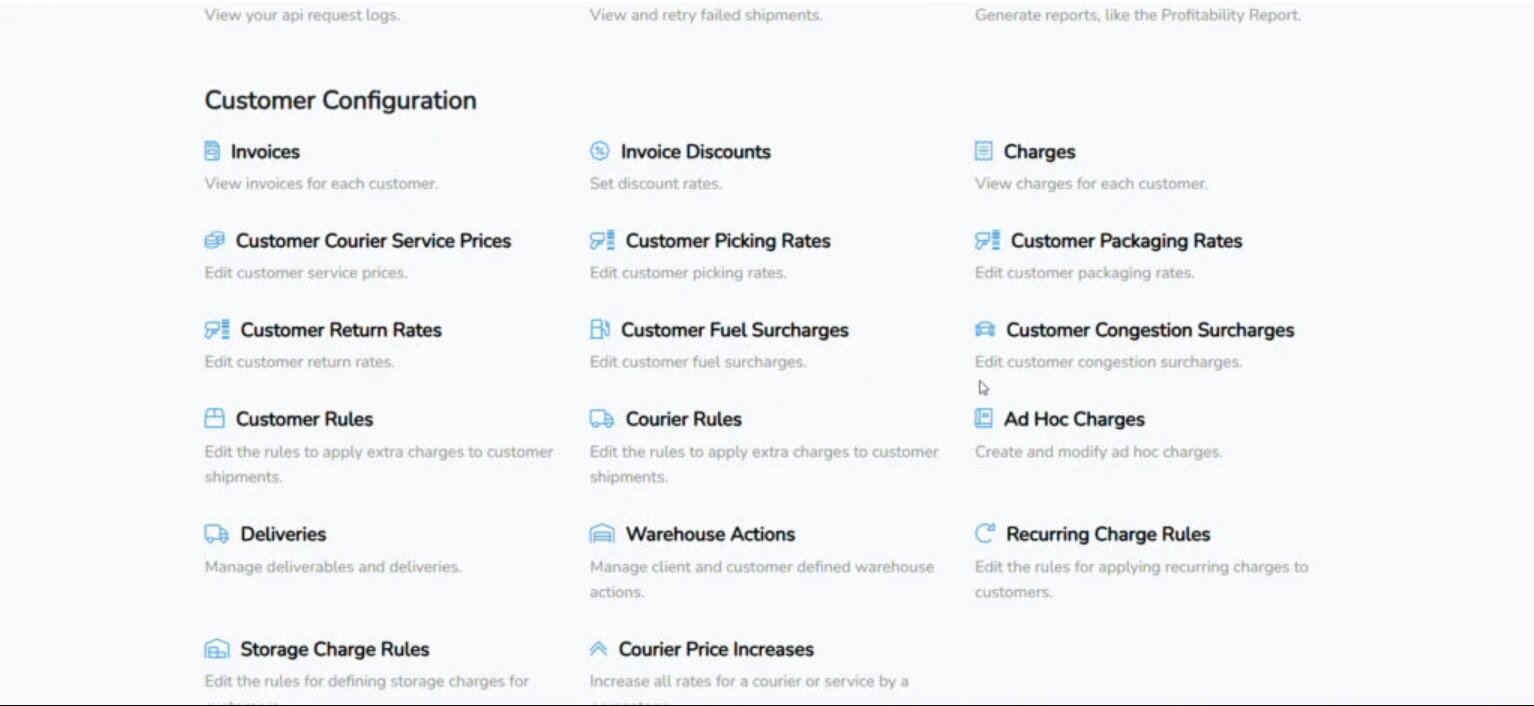
Task: Open the Customer Picking Rates link
Action: pos(727,240)
